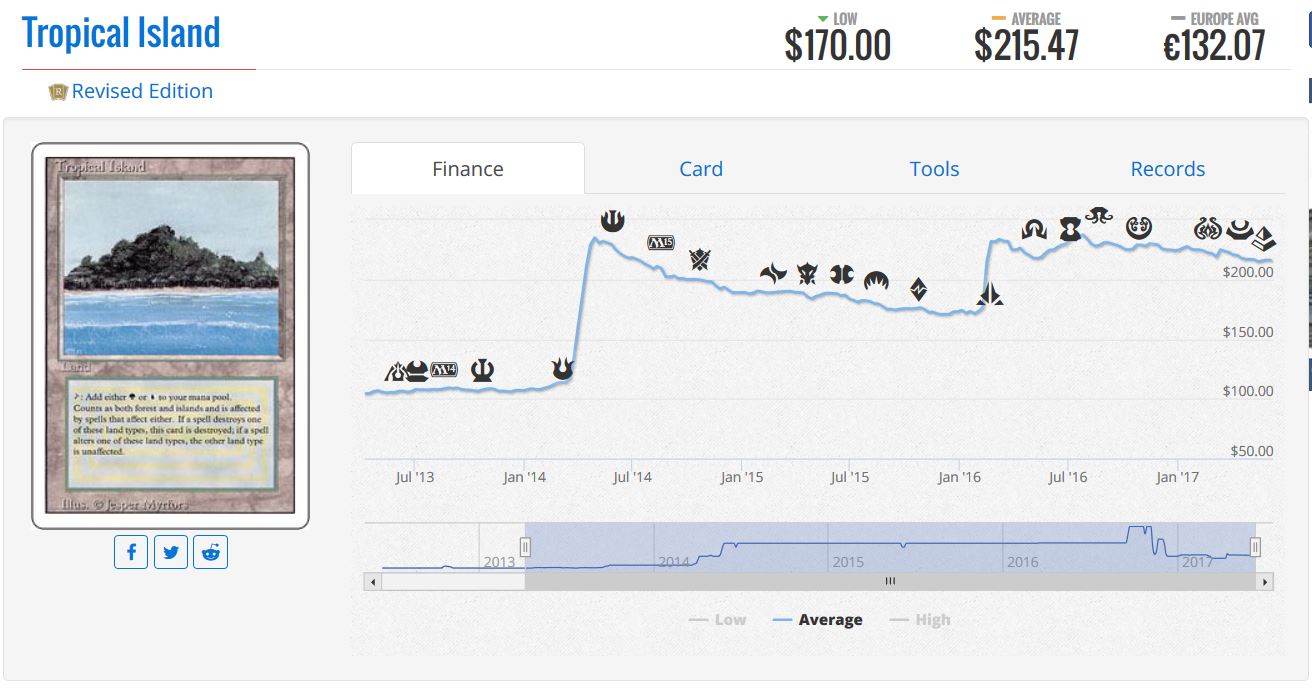Share the card on Twitter

pos(171,551)
